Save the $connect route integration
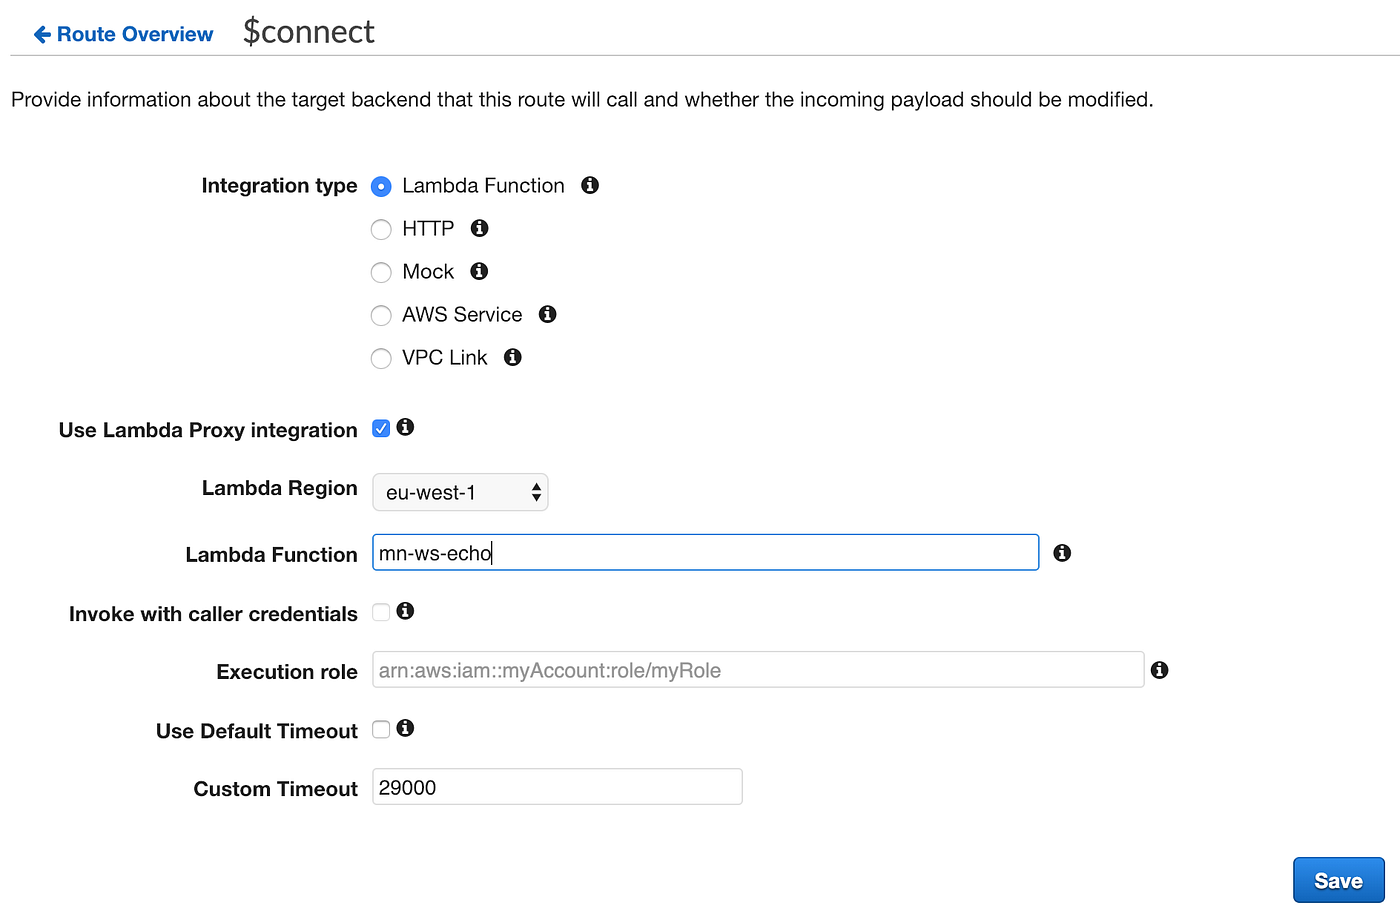 pyautogui.click(x=1338, y=880)
